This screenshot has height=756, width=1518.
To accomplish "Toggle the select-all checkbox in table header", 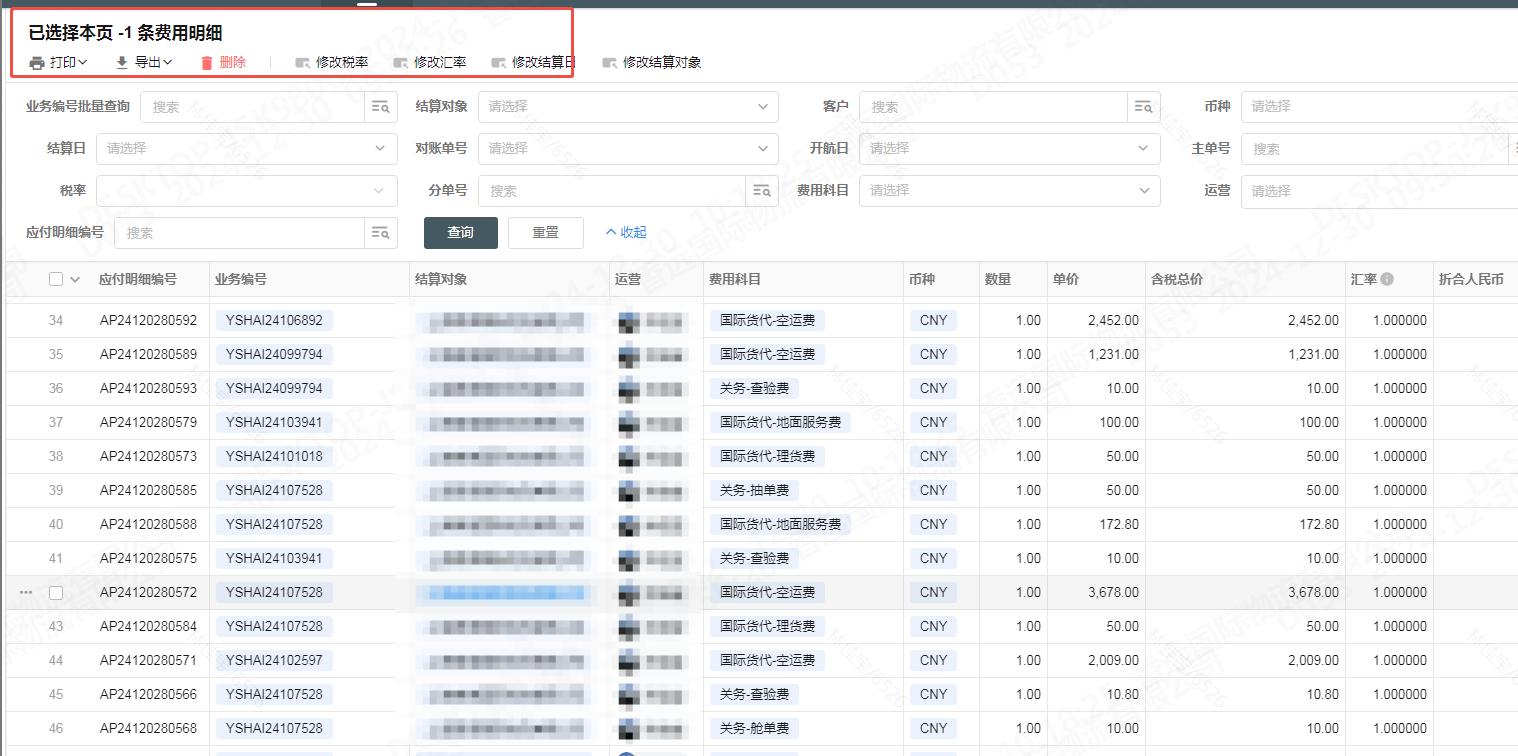I will tap(56, 280).
